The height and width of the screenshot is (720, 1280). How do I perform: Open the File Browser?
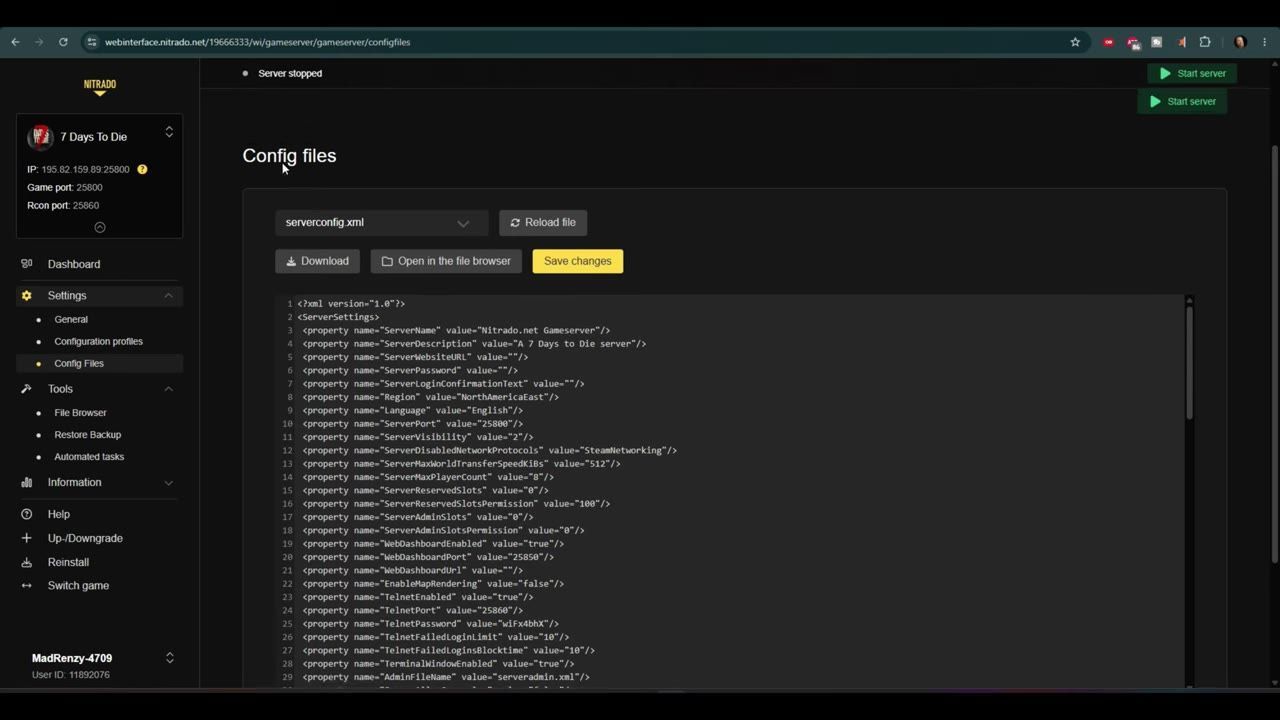[x=80, y=413]
